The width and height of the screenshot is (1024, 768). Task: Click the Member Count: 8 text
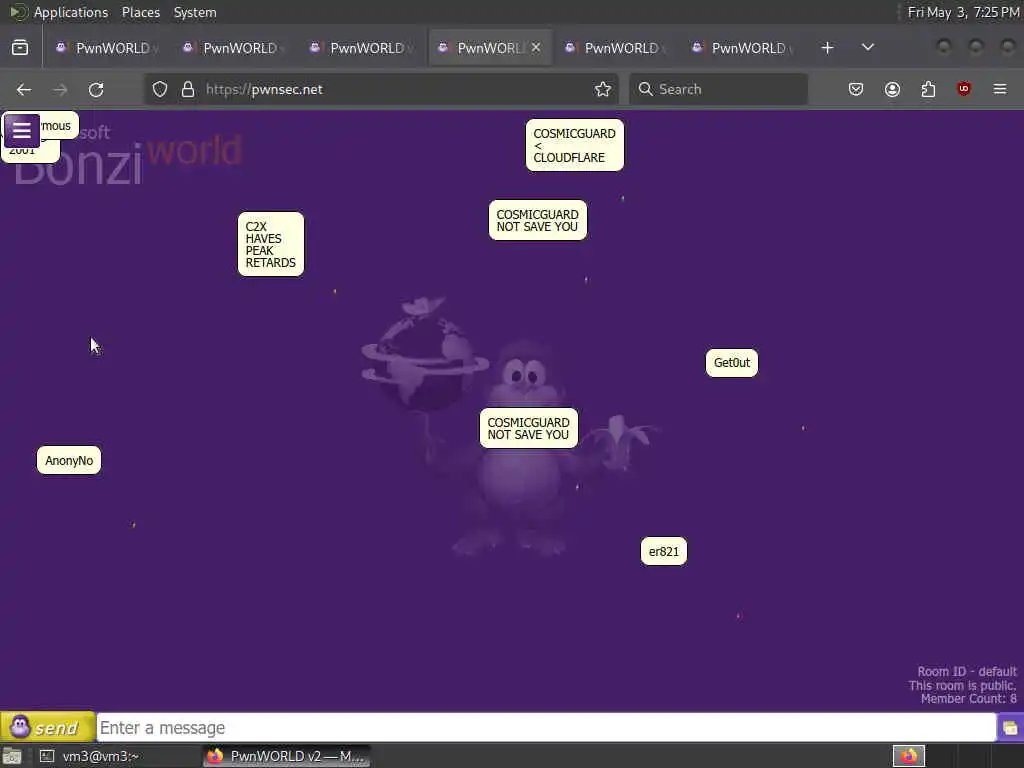pos(968,699)
